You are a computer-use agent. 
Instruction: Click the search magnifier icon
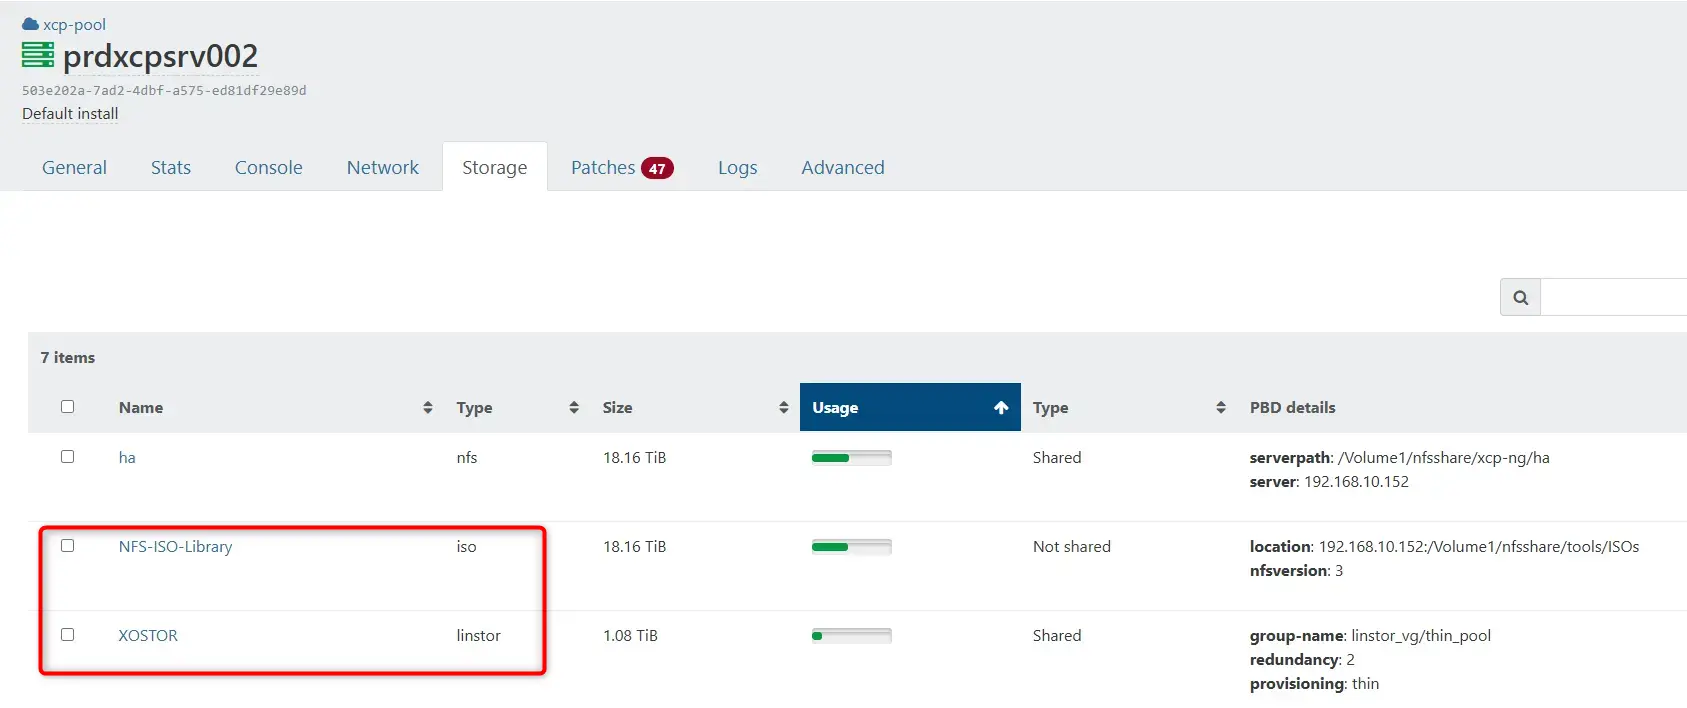[x=1520, y=297]
